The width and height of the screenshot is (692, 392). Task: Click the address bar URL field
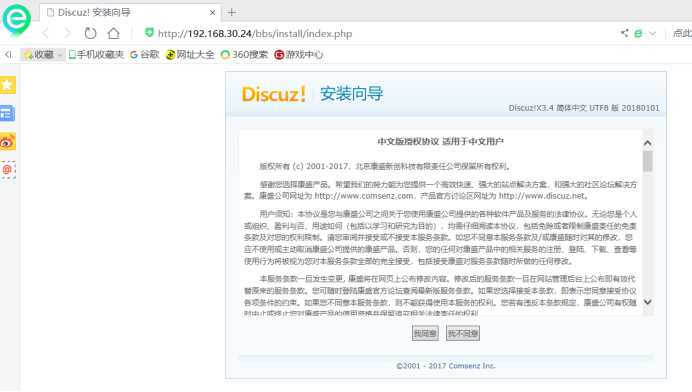point(255,34)
